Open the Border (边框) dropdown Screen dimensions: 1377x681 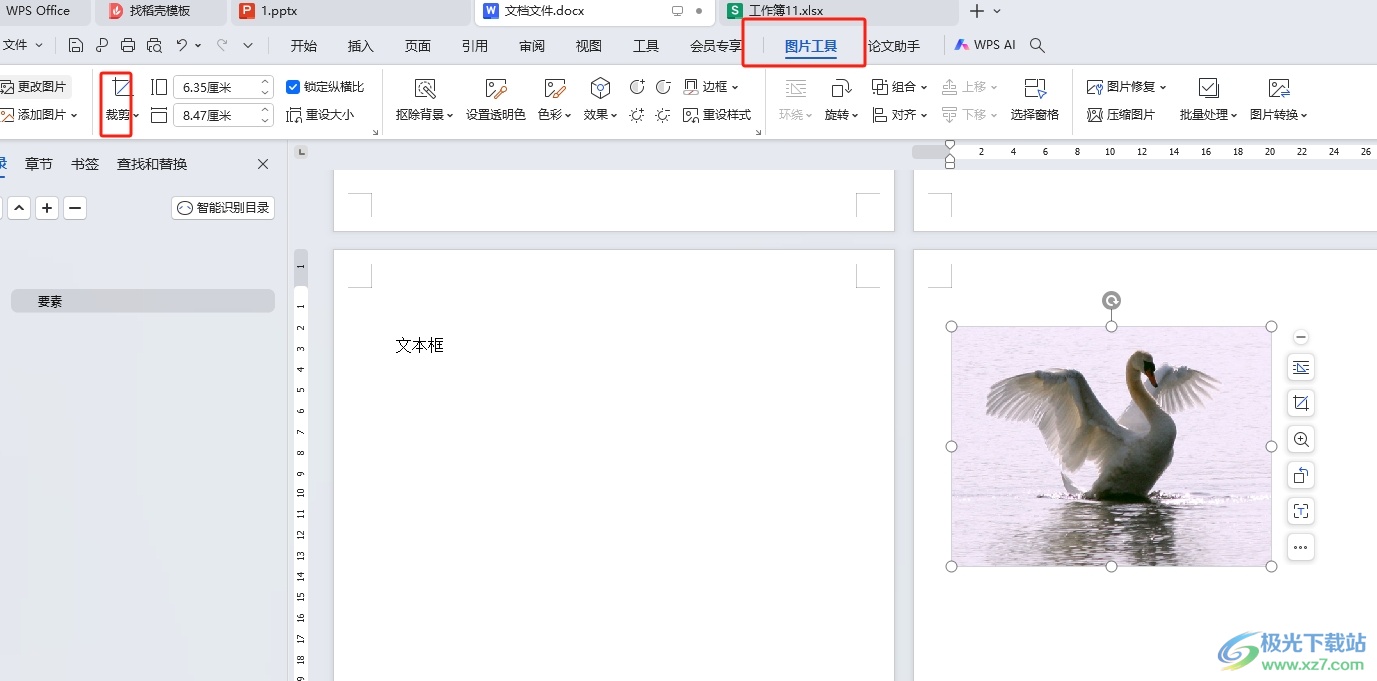pyautogui.click(x=735, y=88)
